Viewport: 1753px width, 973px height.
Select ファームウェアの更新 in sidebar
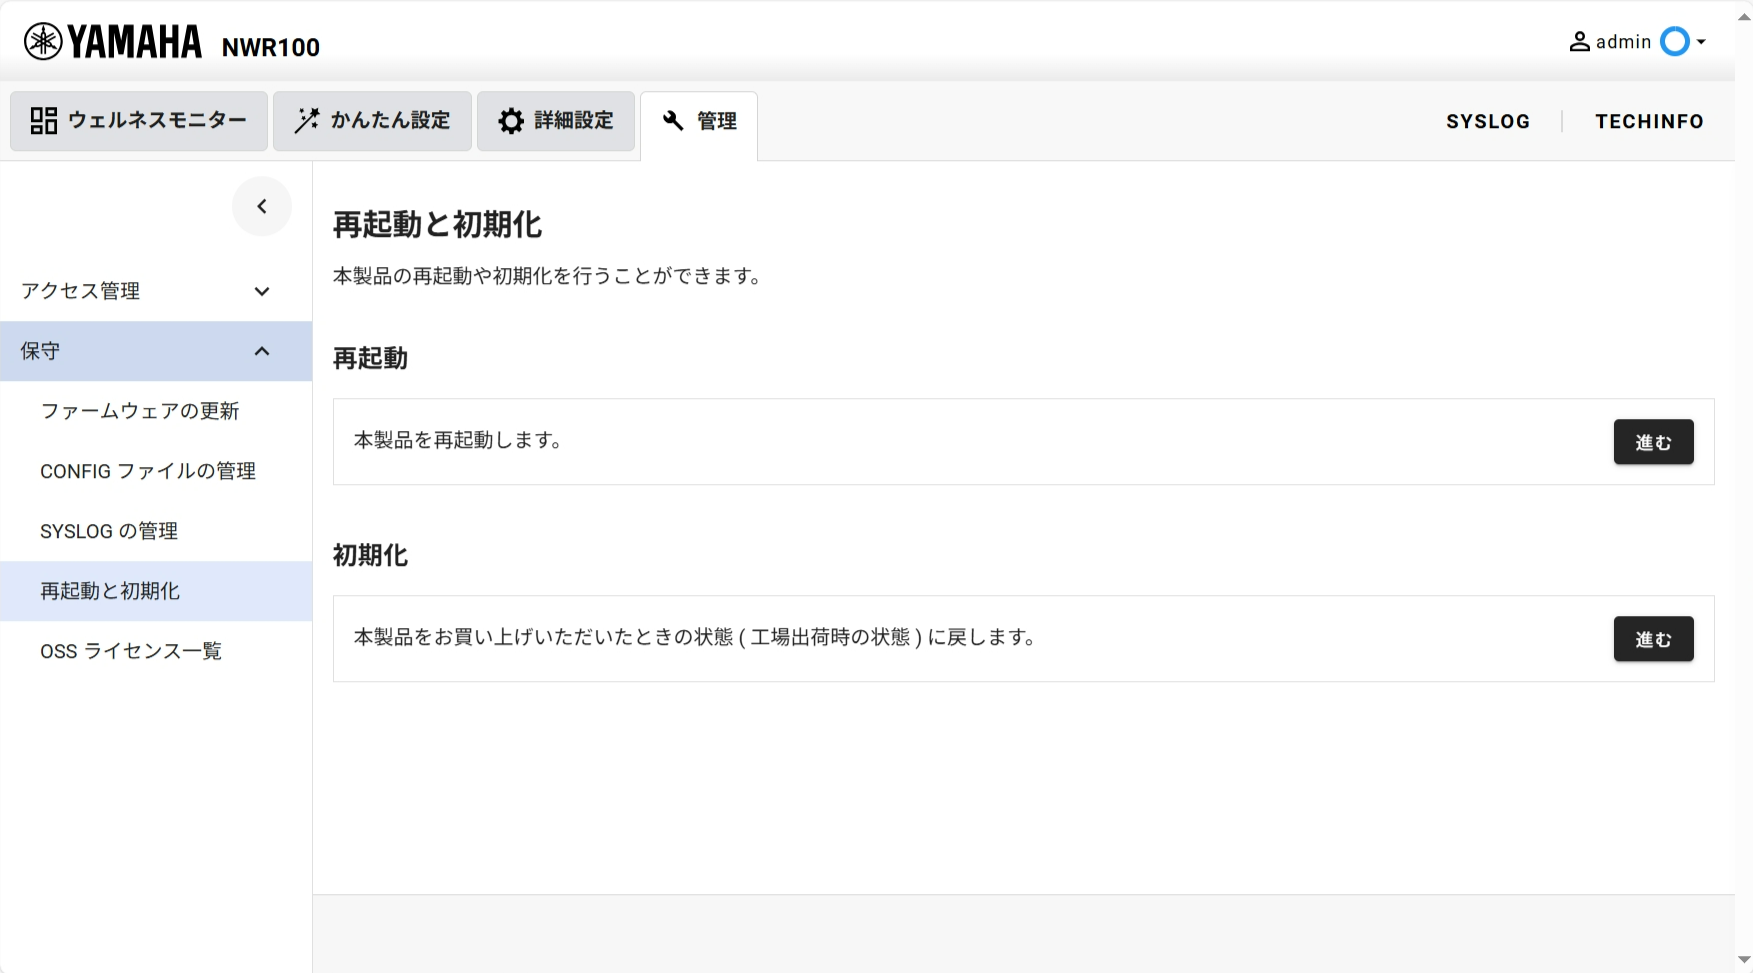(x=140, y=411)
